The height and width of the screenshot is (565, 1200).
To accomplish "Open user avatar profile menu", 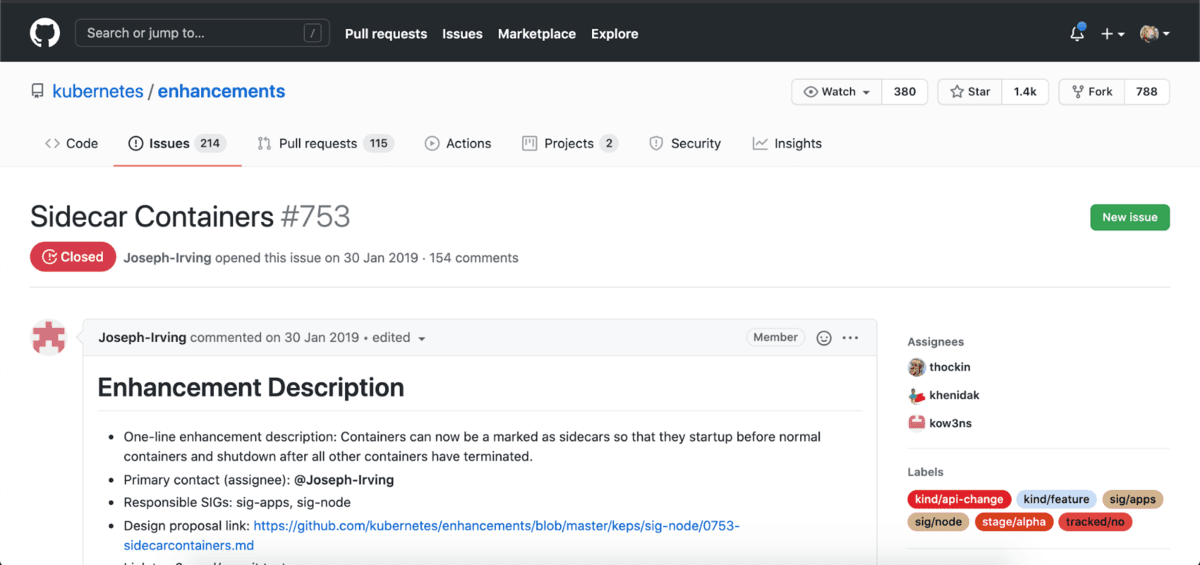I will [1155, 33].
